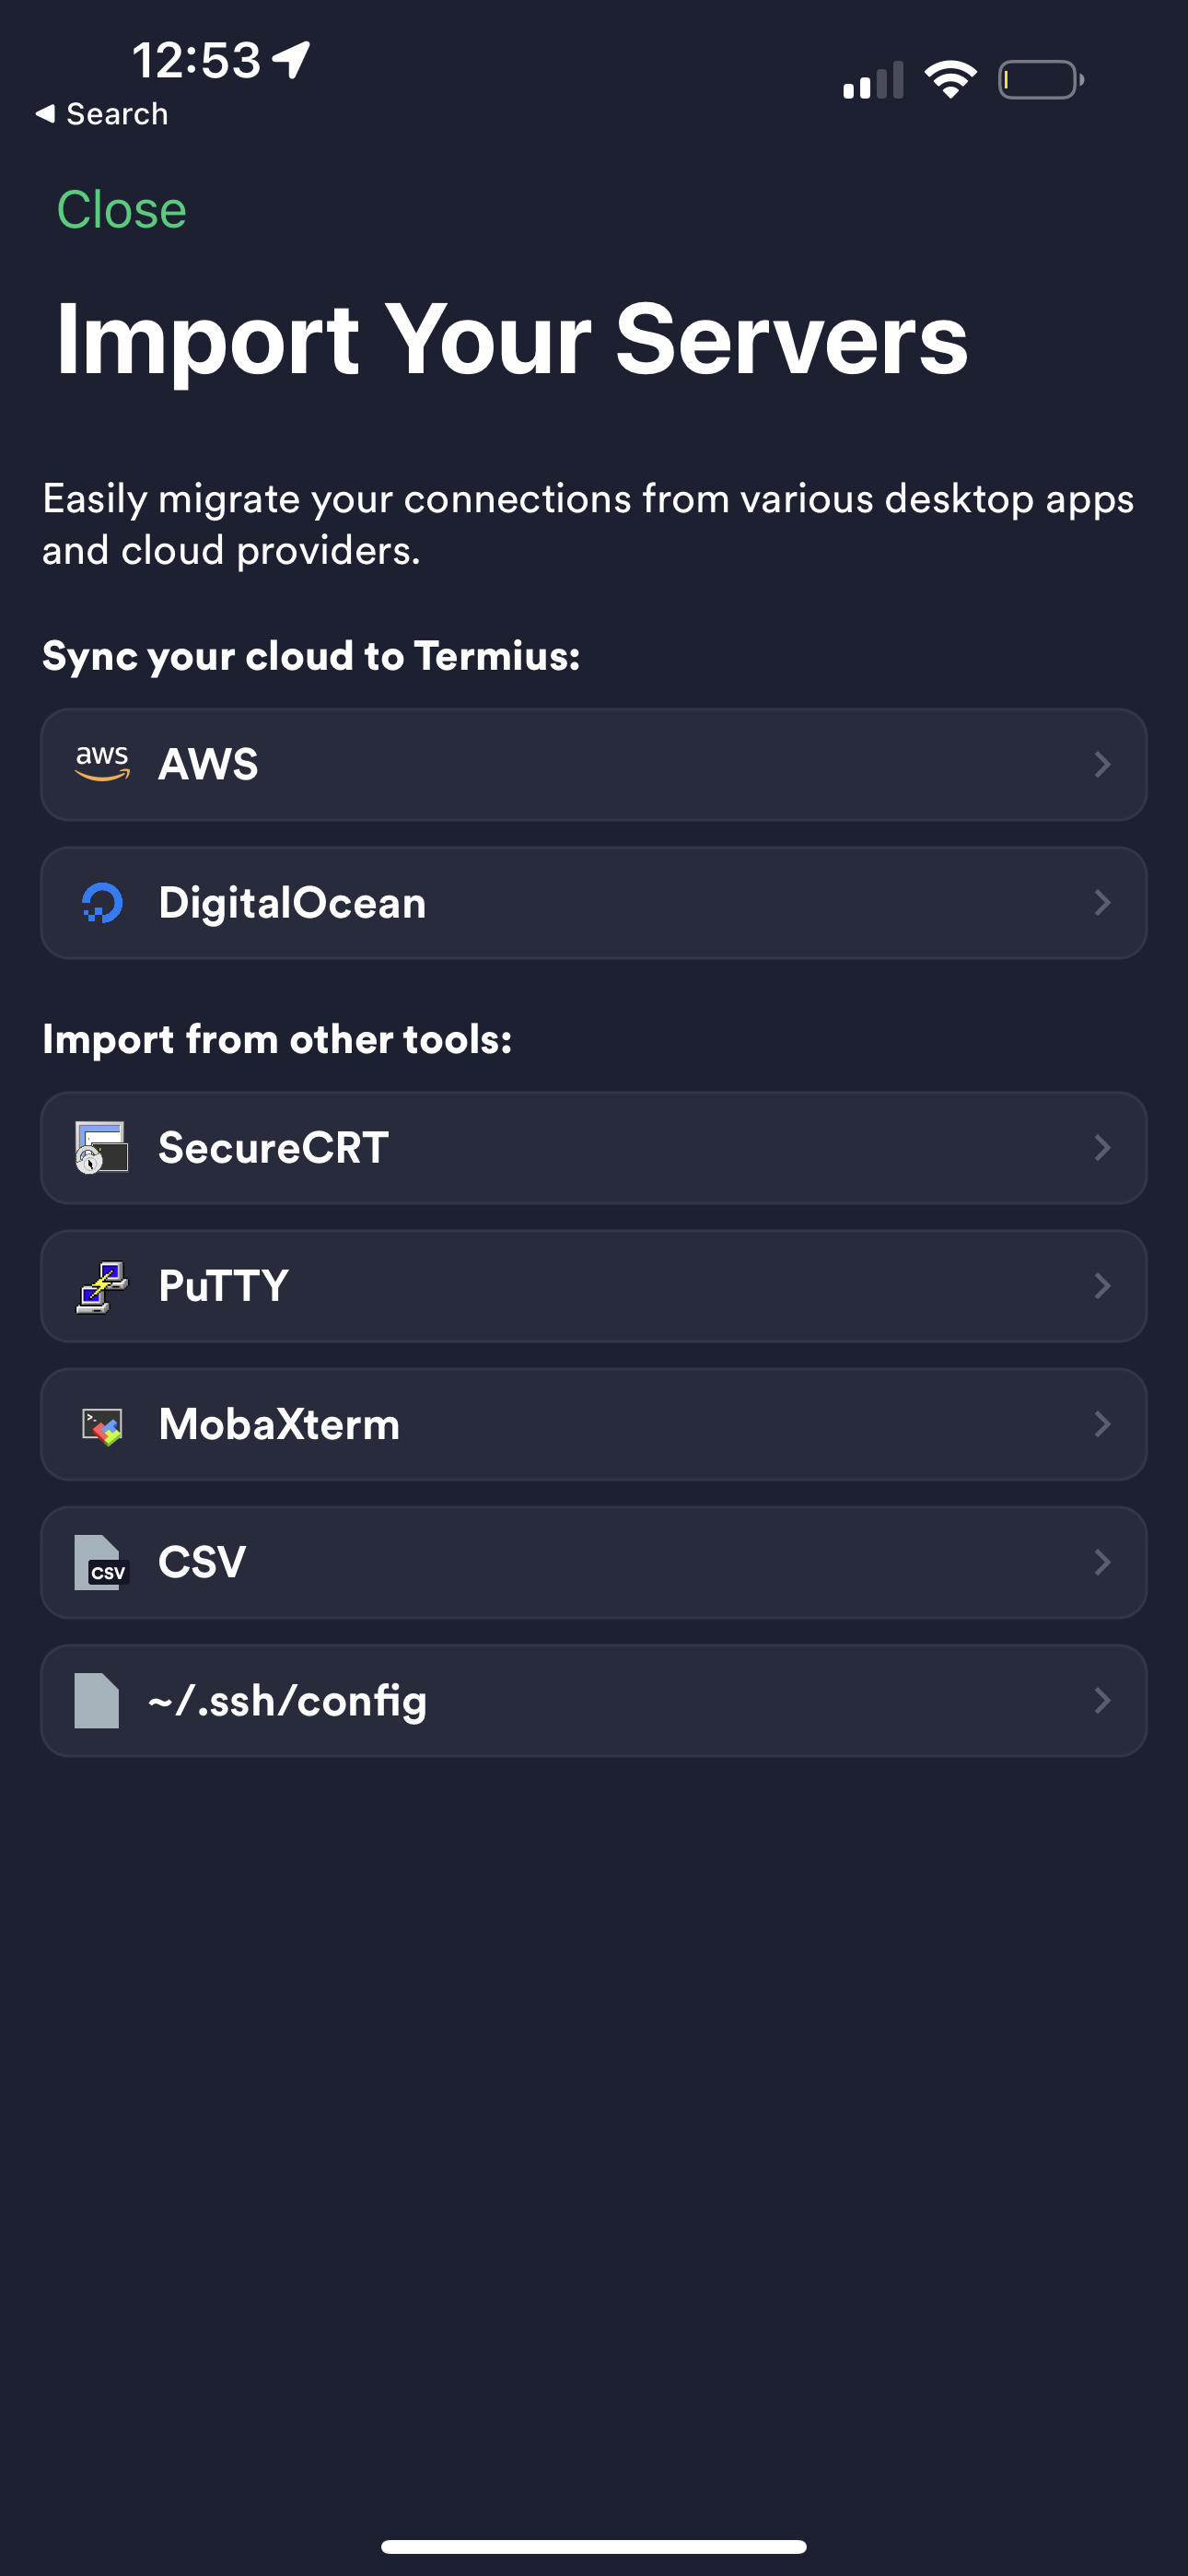
Task: Tap the PuTTY app icon
Action: coord(102,1286)
